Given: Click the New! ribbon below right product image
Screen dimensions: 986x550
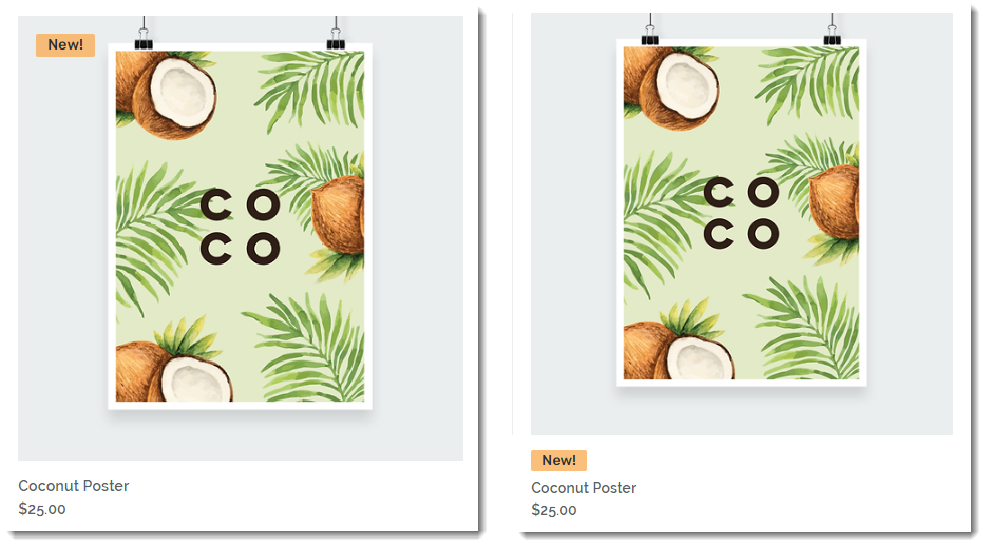Looking at the screenshot, I should pos(558,460).
